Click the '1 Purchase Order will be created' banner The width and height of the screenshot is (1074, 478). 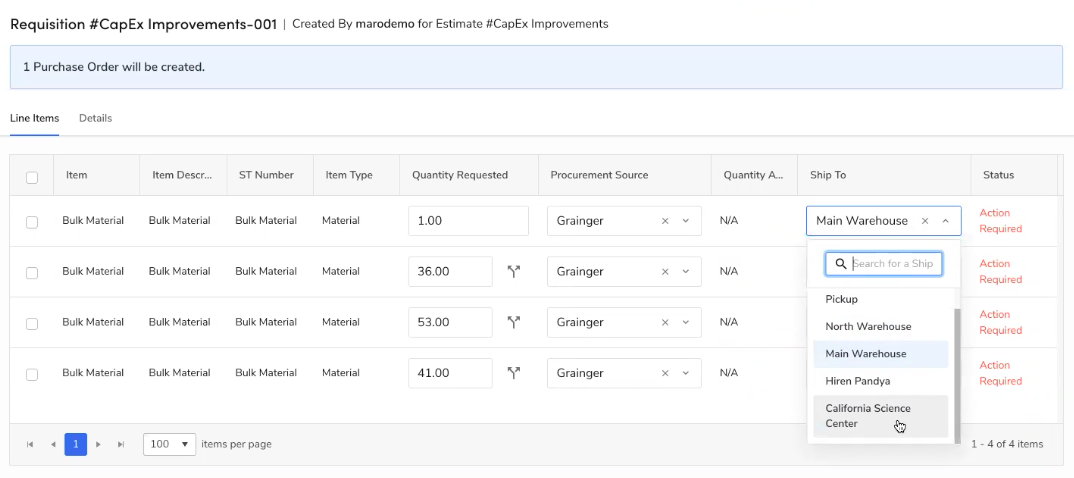536,67
